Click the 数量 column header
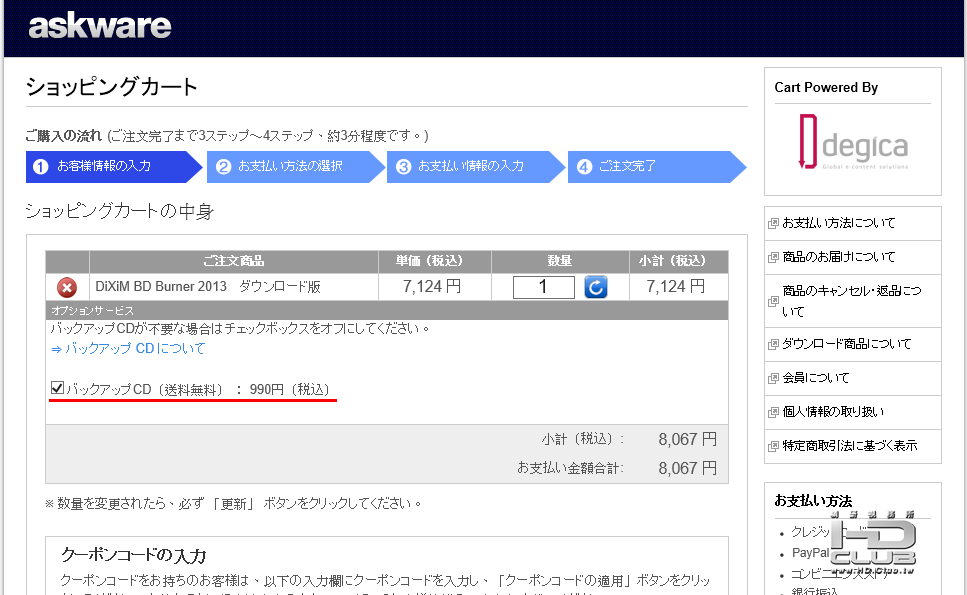This screenshot has width=967, height=595. pyautogui.click(x=560, y=261)
